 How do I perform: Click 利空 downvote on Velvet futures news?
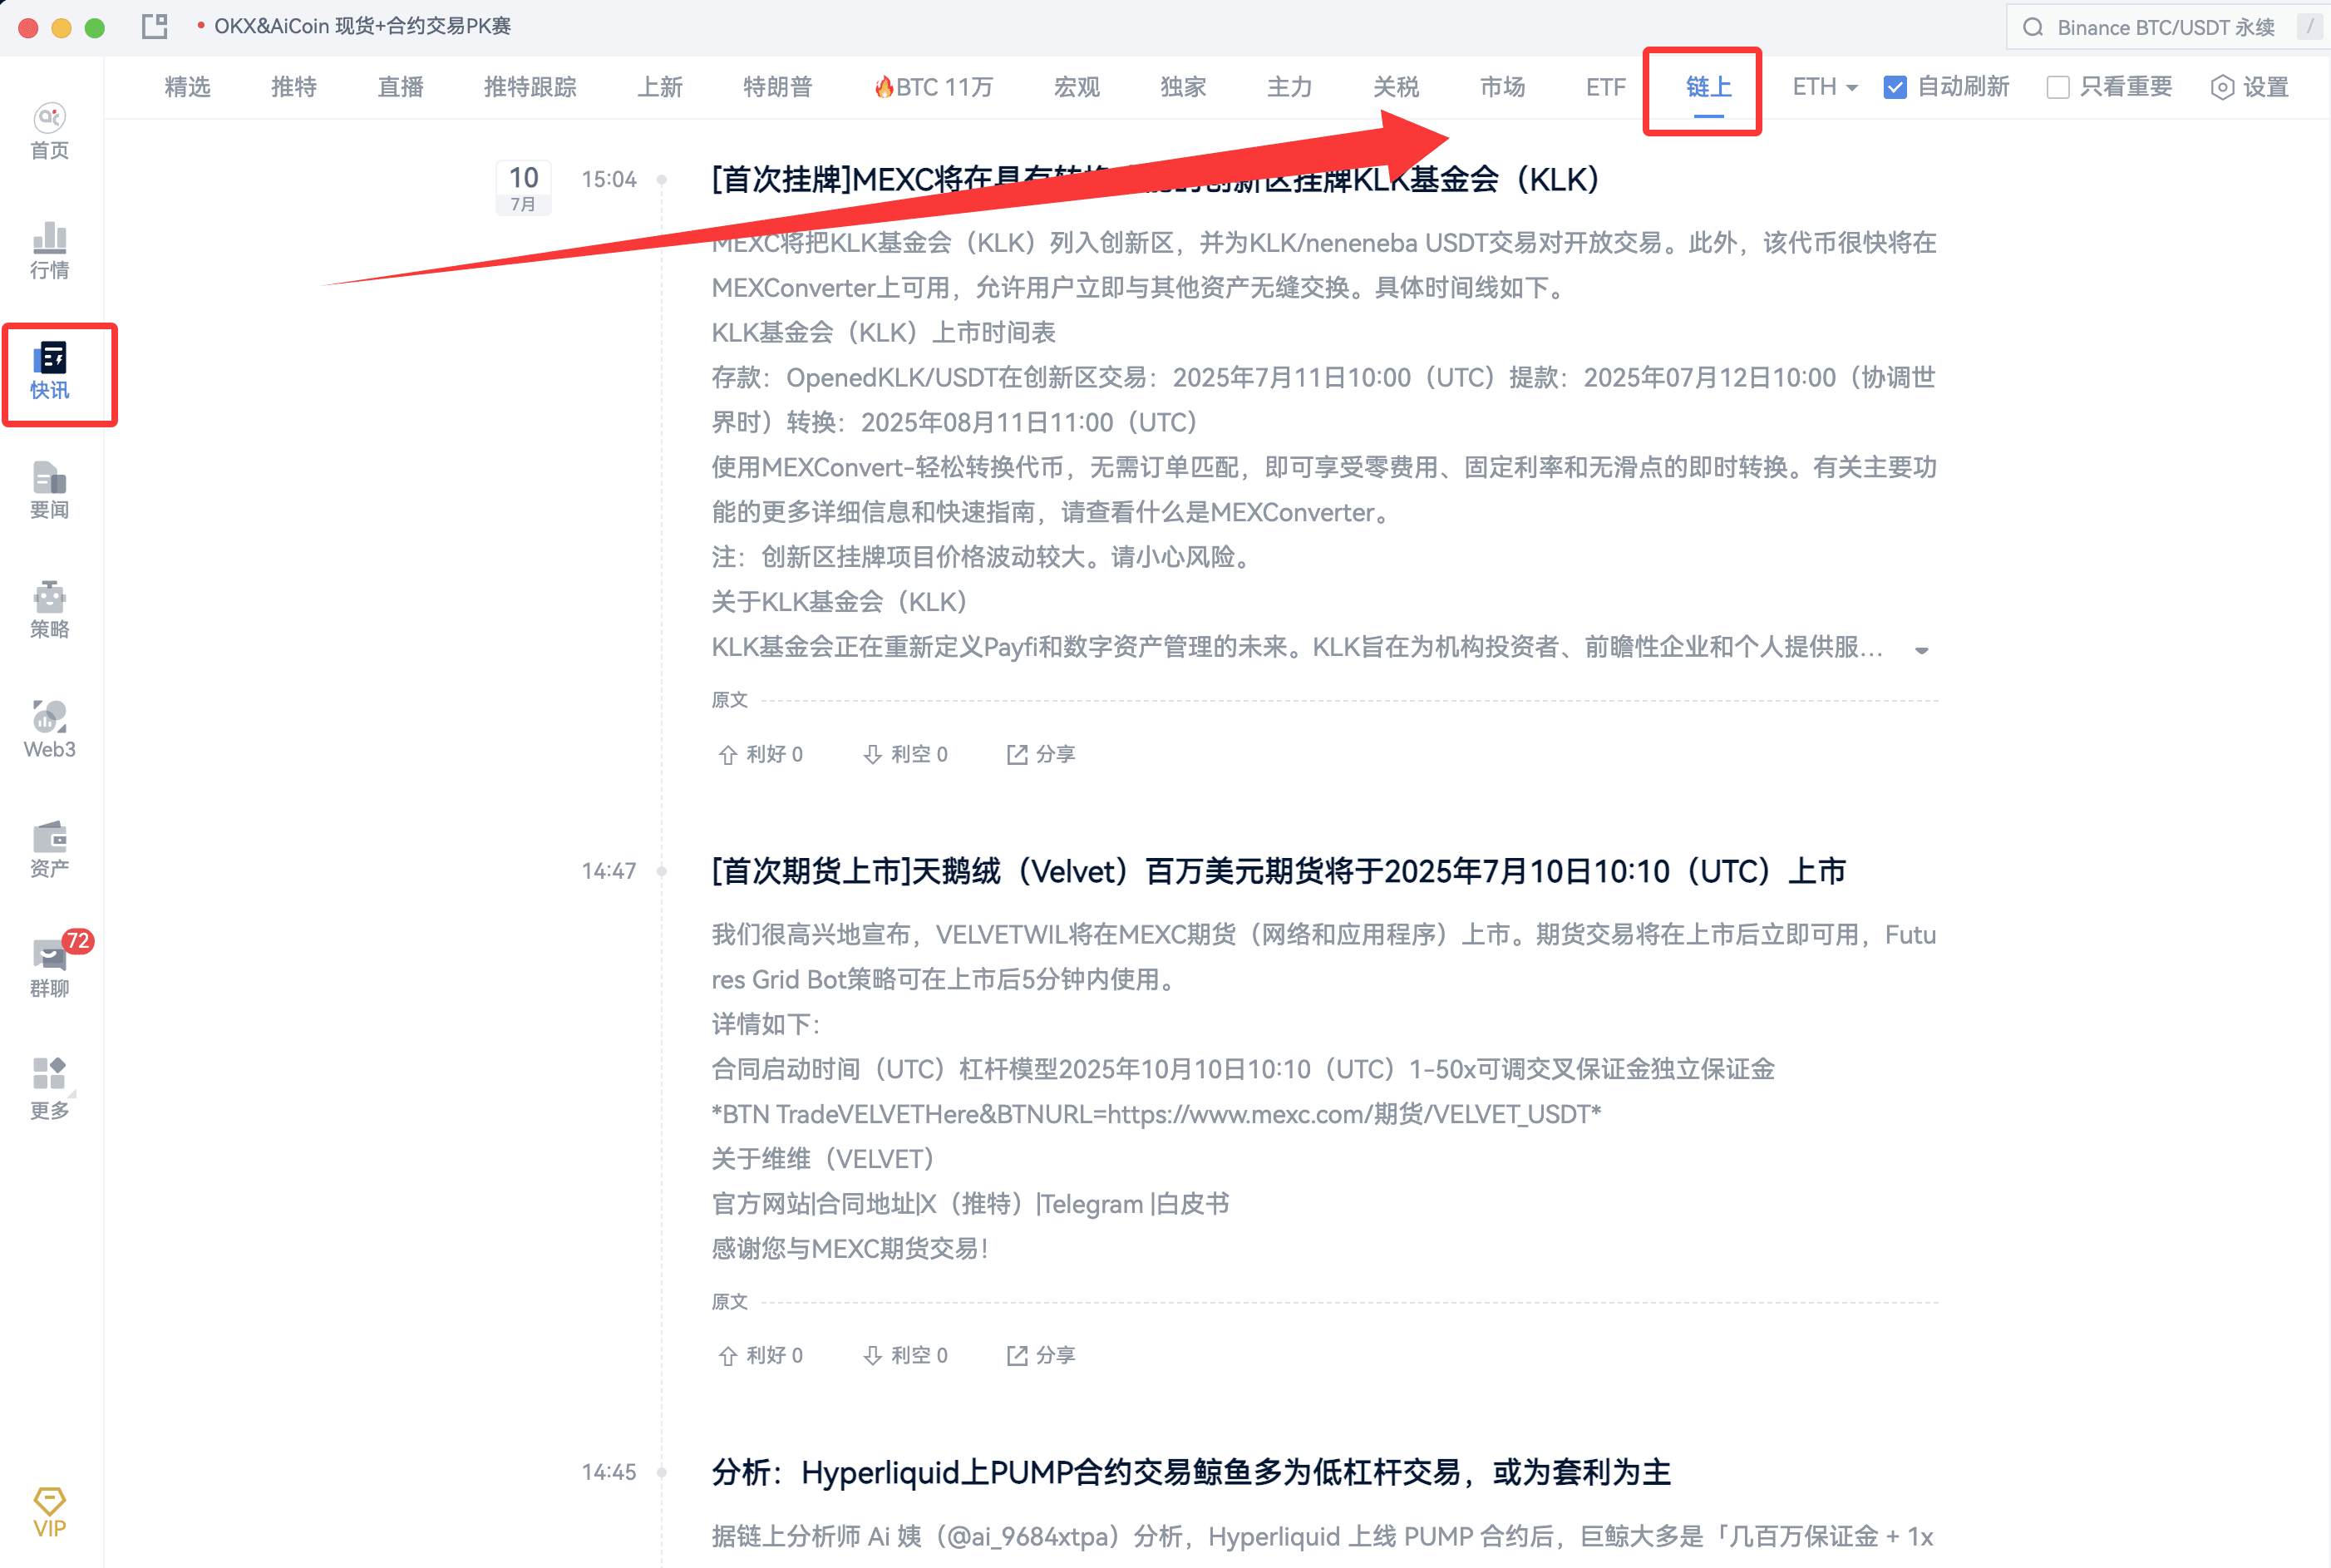905,1355
